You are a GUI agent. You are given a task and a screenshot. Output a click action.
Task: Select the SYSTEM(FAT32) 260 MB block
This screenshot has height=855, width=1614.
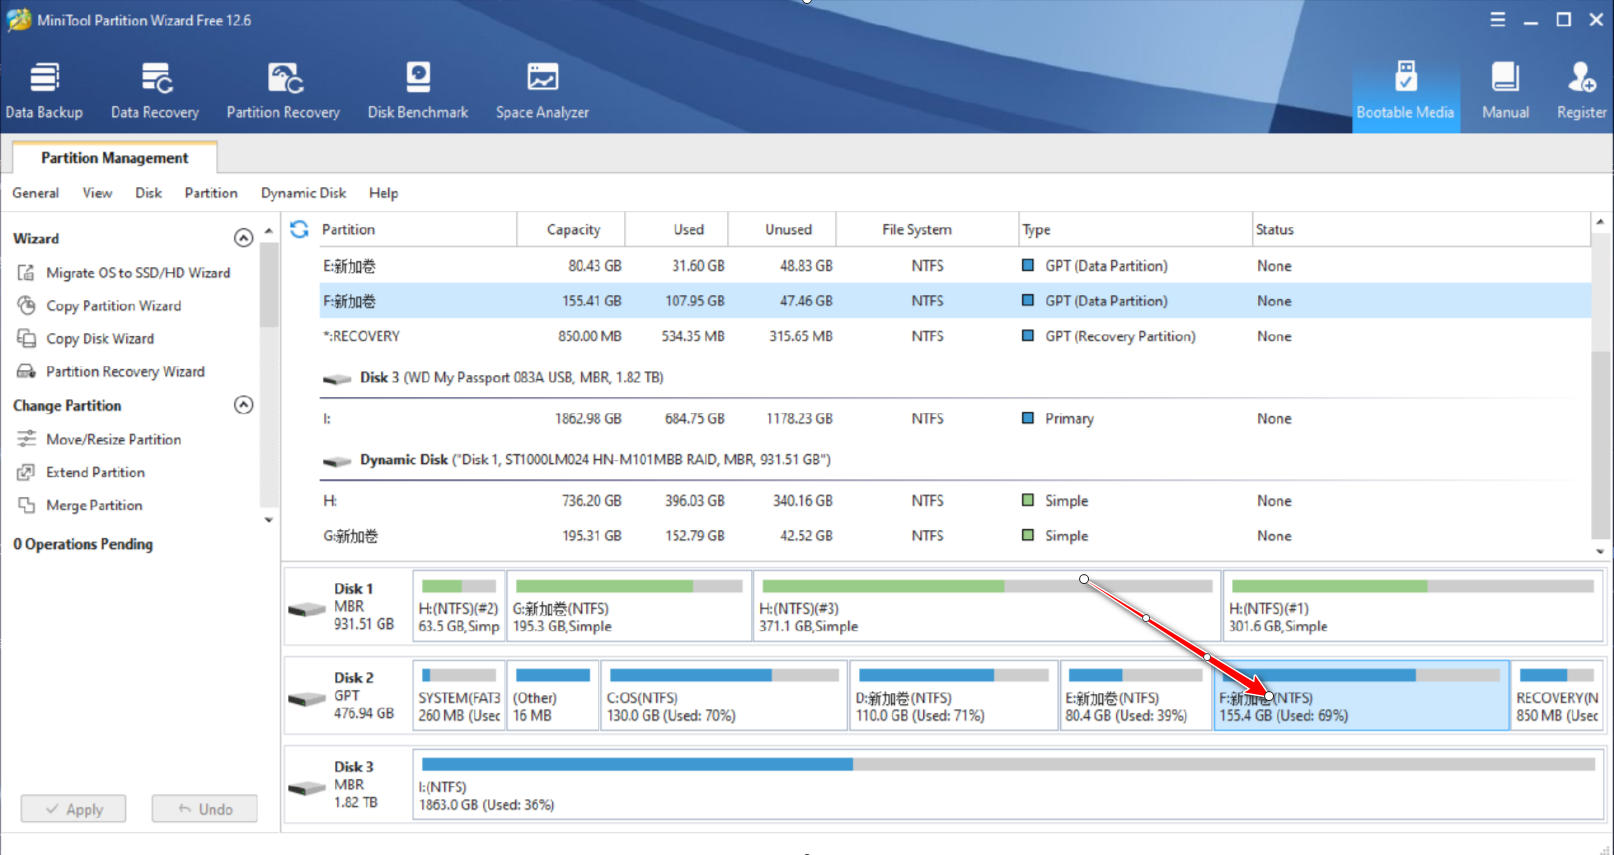pos(459,695)
